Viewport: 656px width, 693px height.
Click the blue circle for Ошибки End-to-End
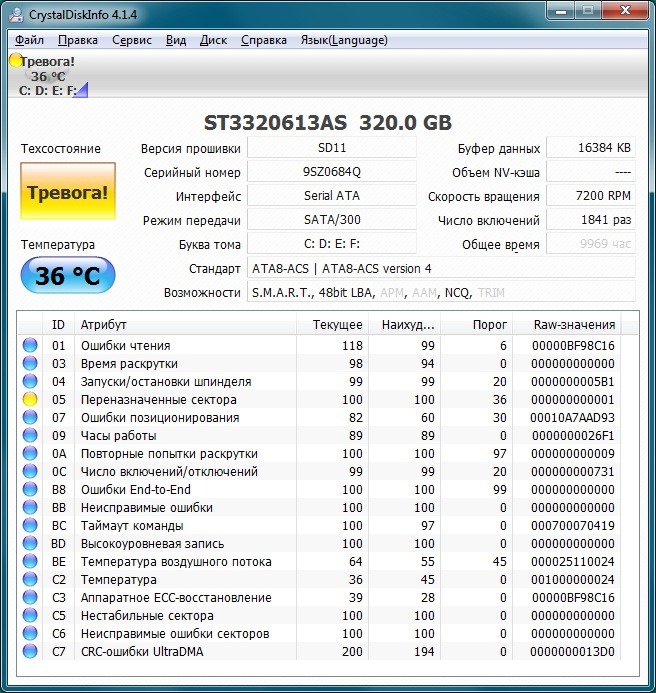point(30,489)
